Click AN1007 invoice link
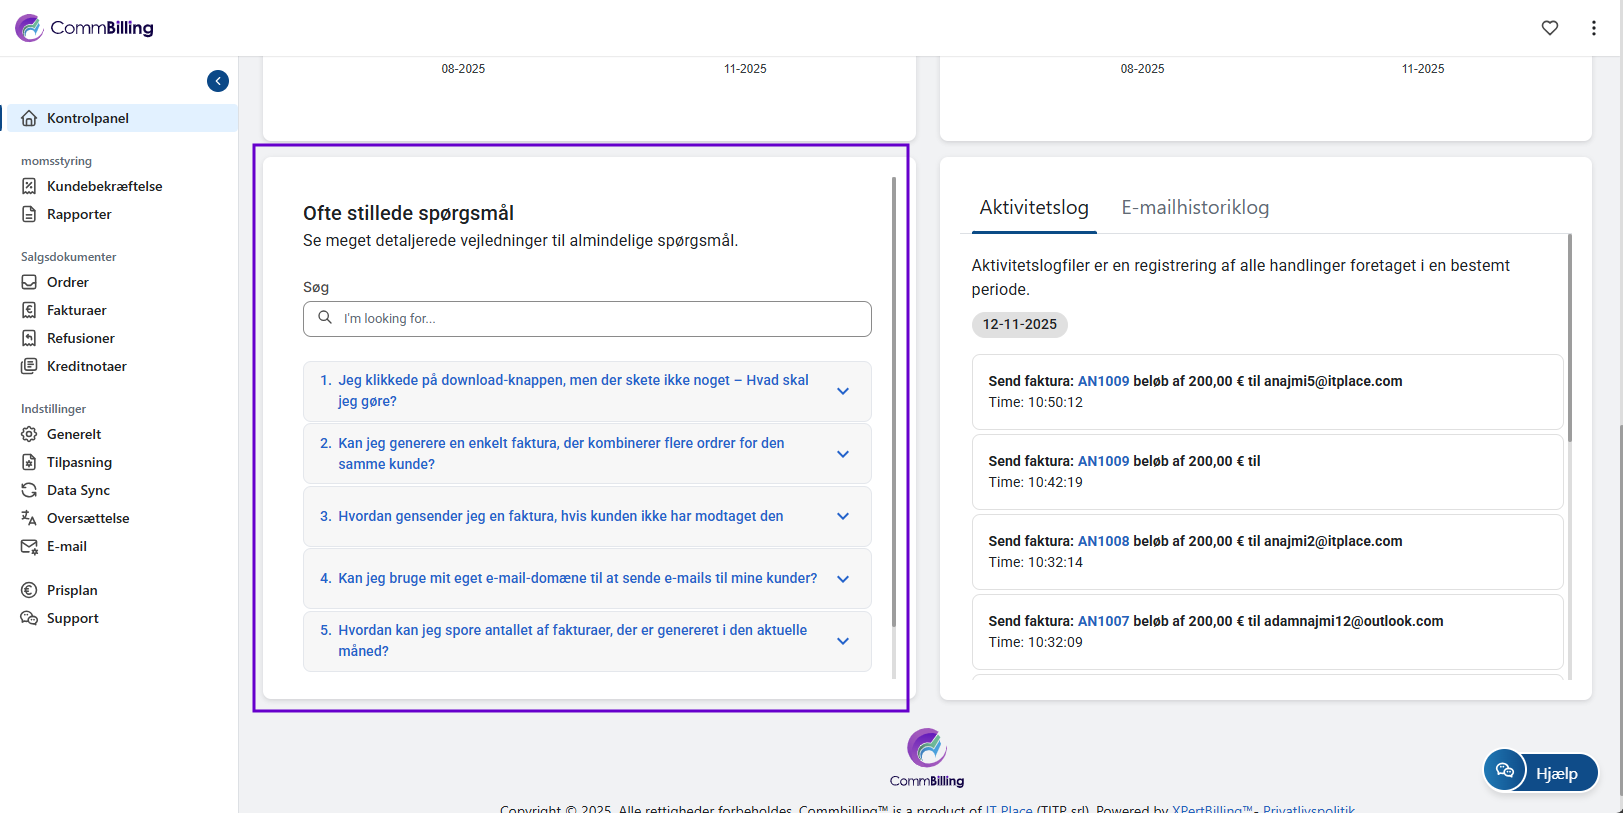 click(1103, 621)
